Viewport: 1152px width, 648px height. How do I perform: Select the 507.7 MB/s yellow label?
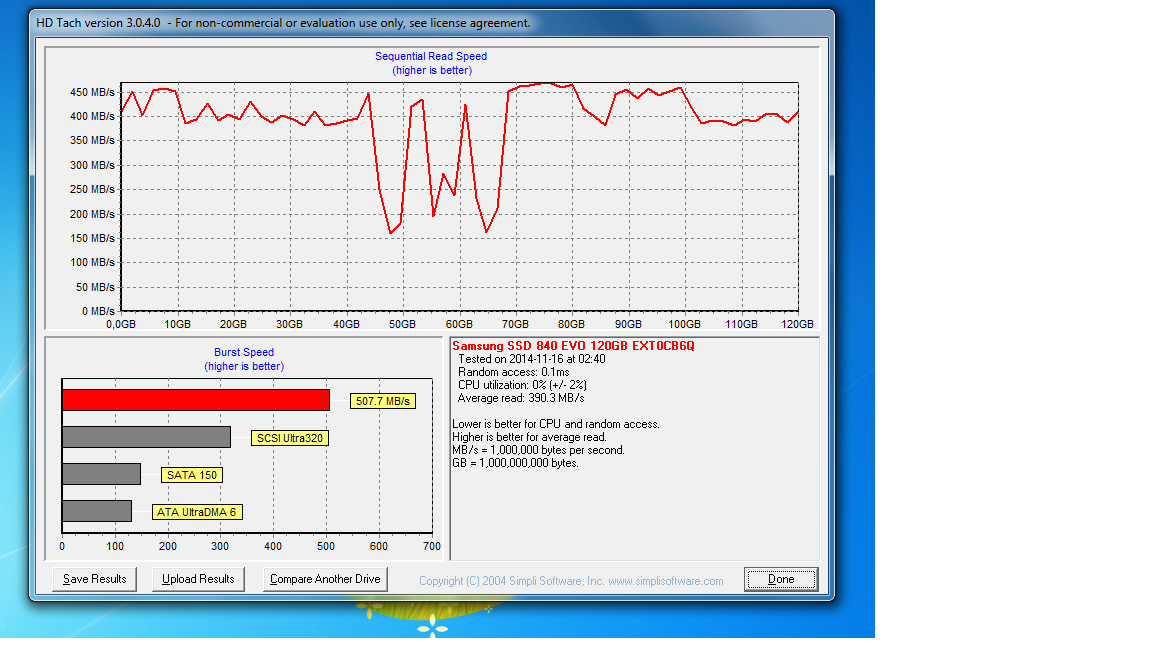click(x=383, y=401)
